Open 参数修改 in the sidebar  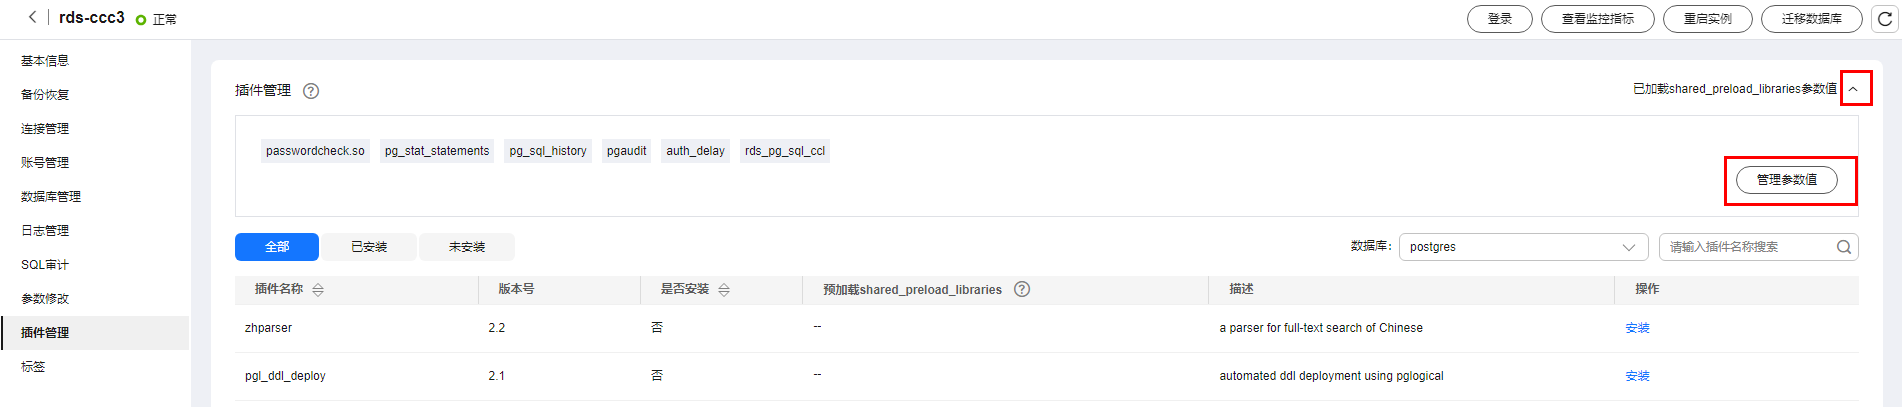45,299
